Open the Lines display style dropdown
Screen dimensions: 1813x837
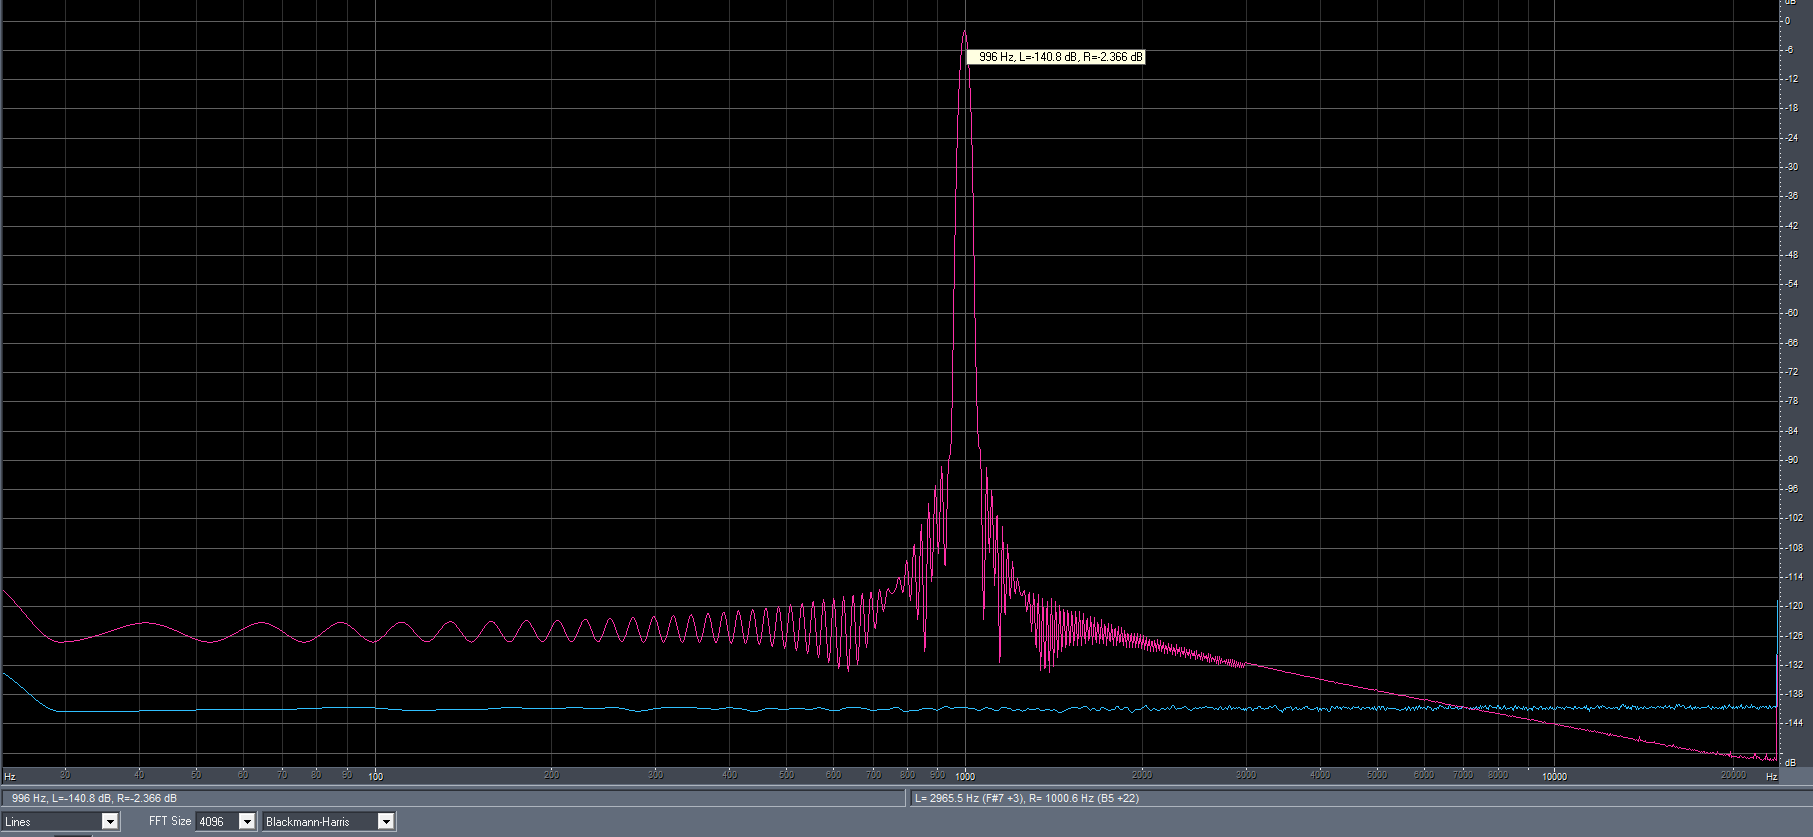60,821
